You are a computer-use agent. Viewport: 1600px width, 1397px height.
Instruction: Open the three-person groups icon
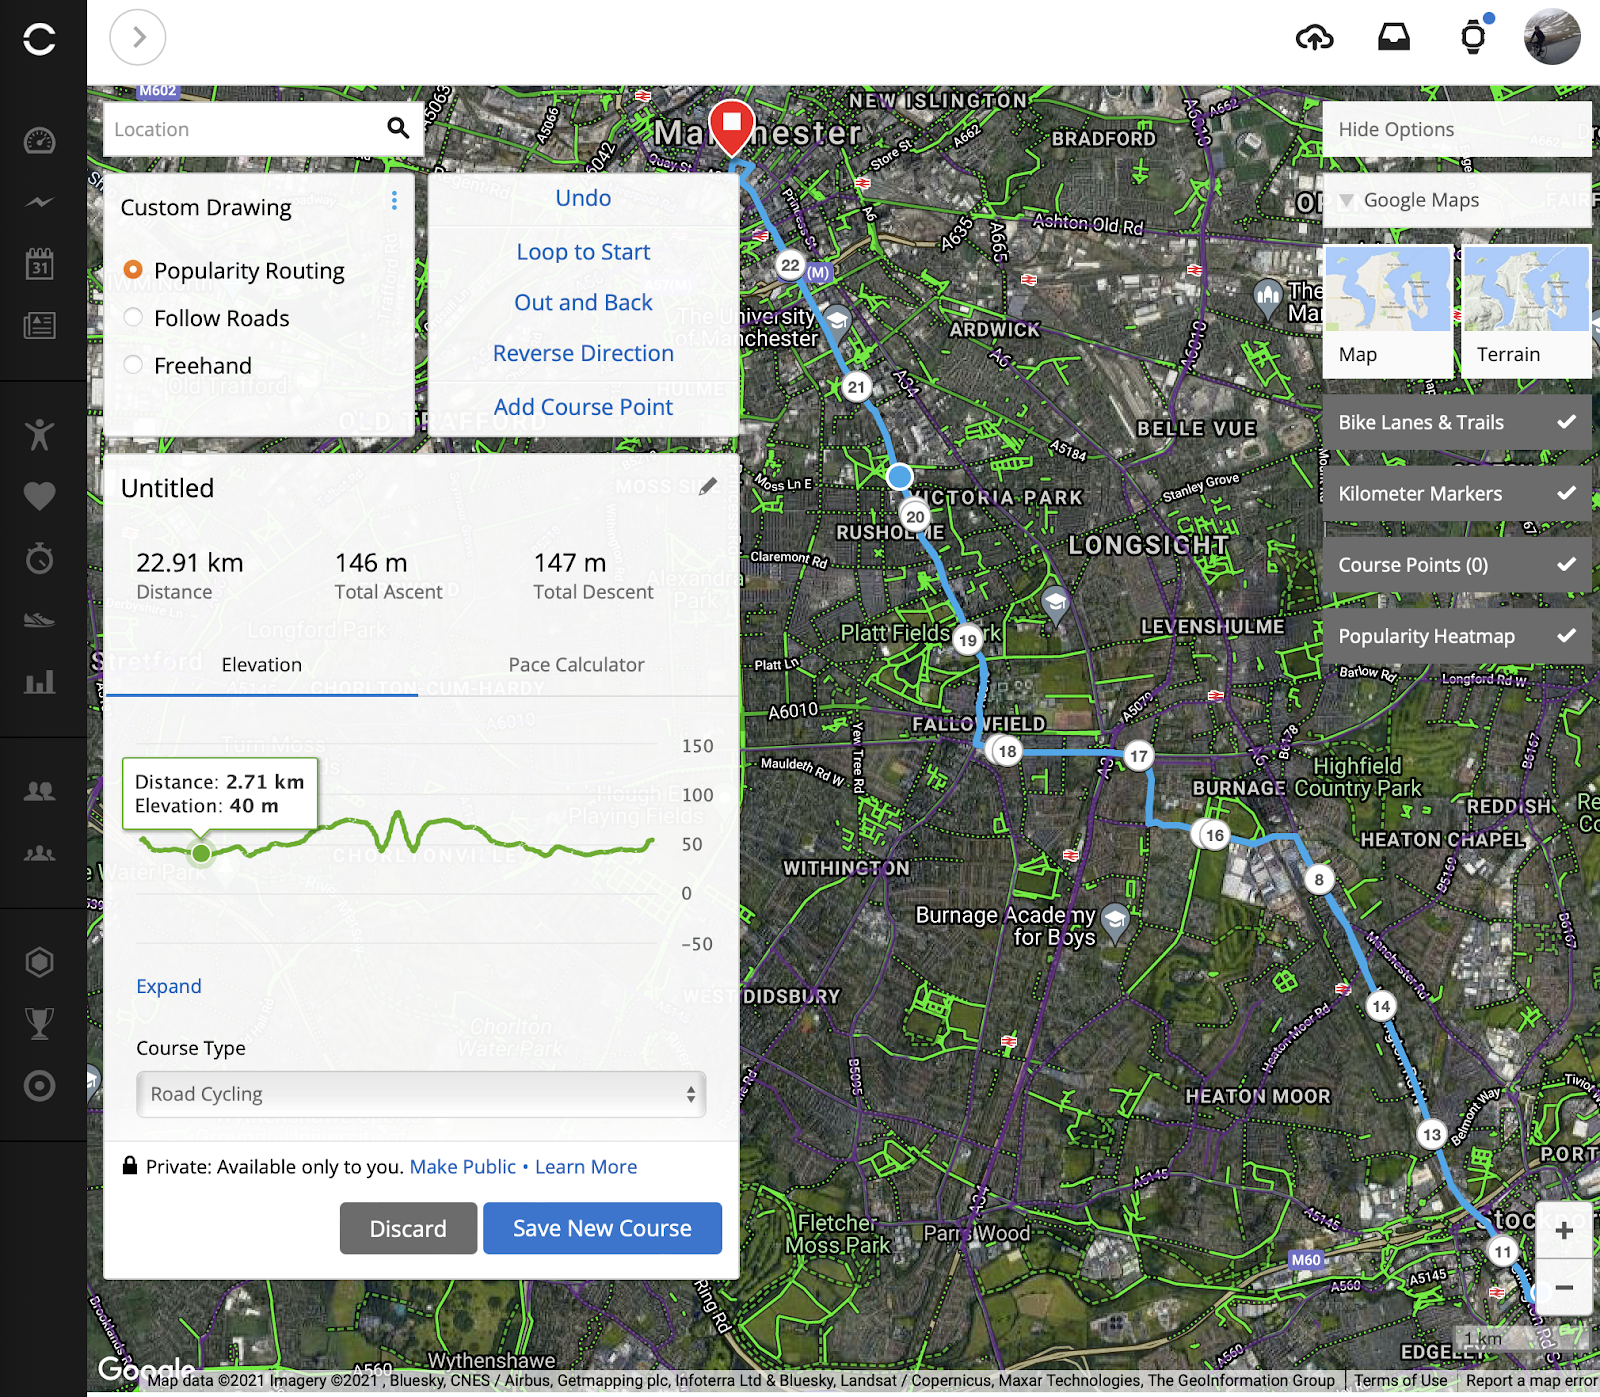tap(39, 853)
